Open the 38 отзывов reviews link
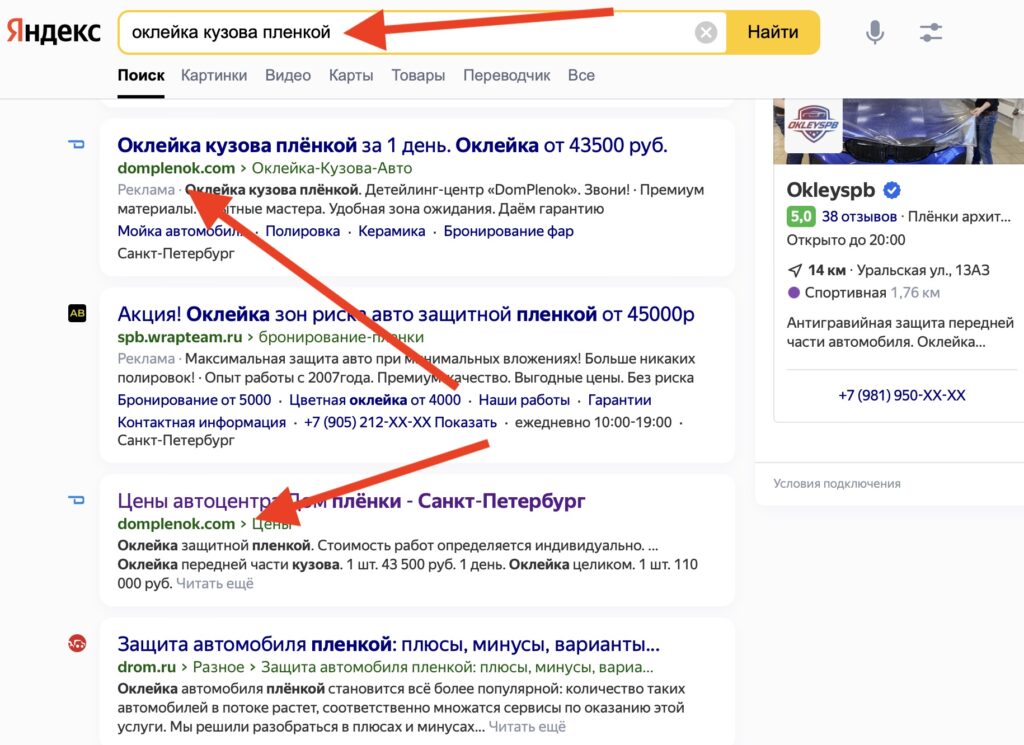 859,216
